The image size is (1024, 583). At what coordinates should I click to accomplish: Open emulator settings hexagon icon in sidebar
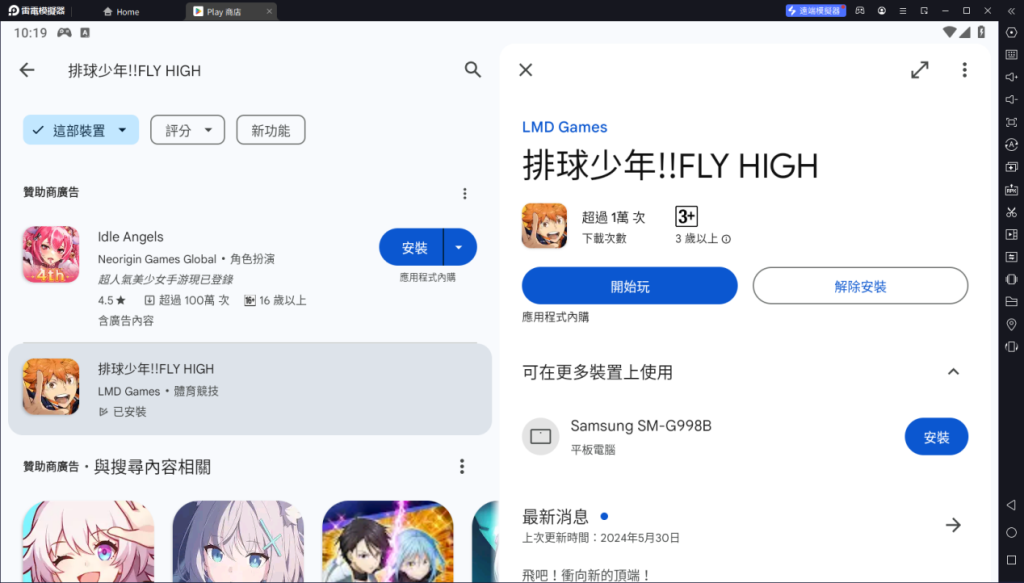1011,33
